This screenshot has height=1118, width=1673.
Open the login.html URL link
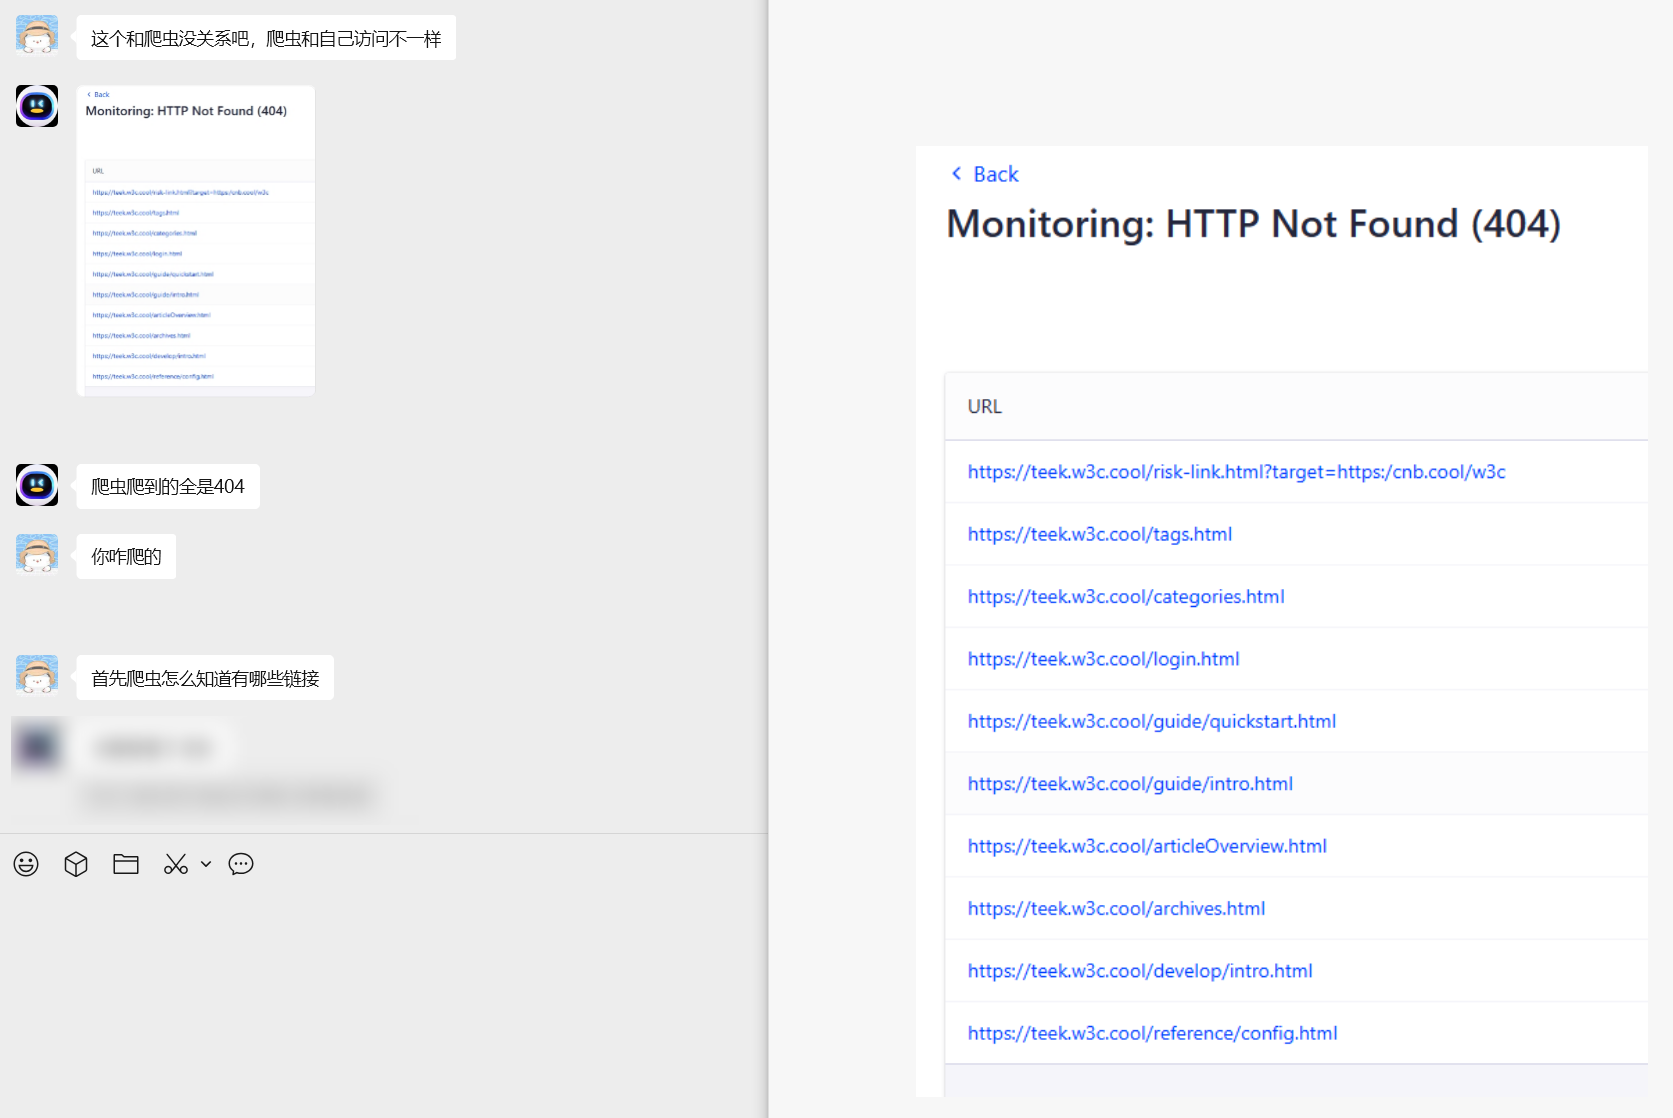point(1103,659)
